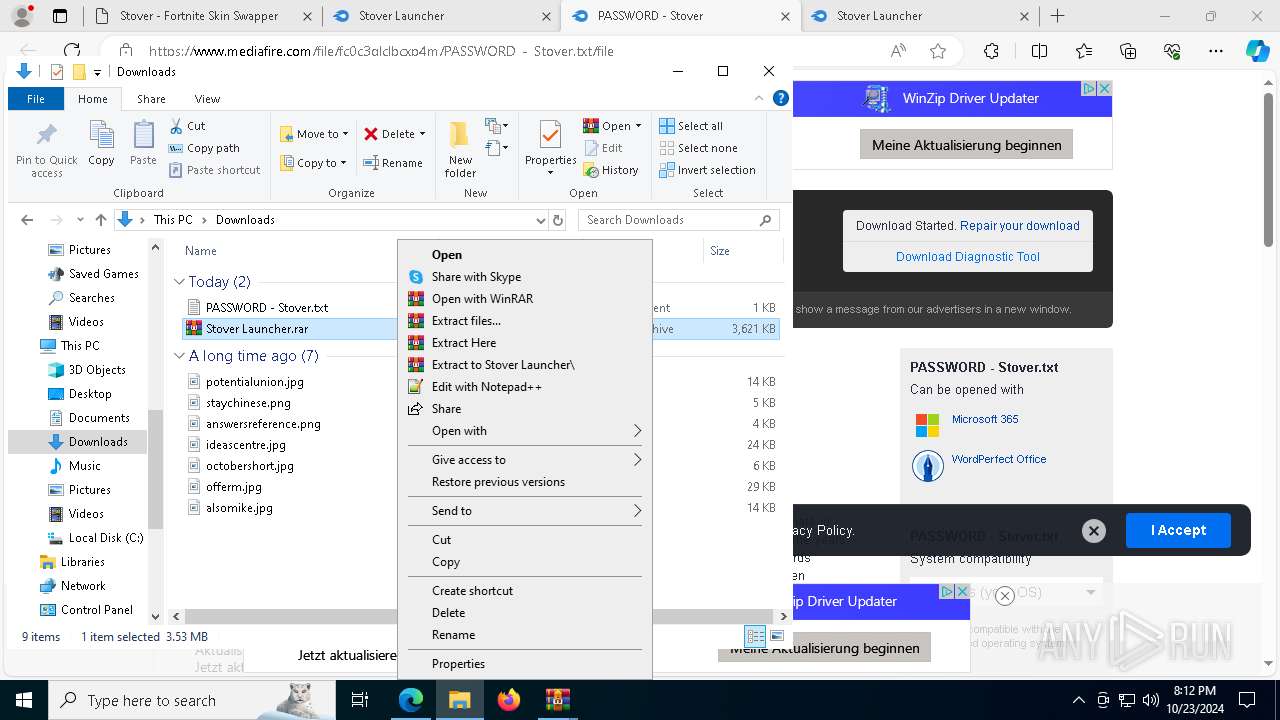Choose Extract Here menu entry
Image resolution: width=1280 pixels, height=720 pixels.
[x=525, y=343]
